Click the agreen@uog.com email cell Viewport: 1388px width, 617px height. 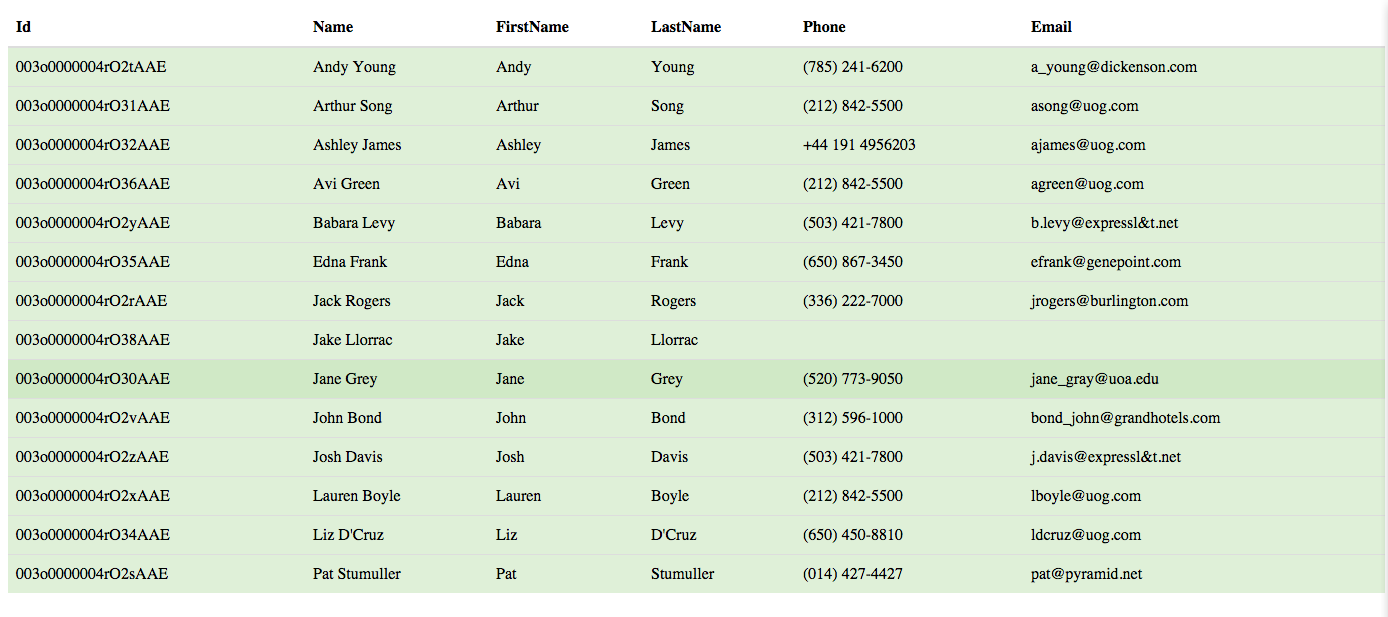[1087, 184]
